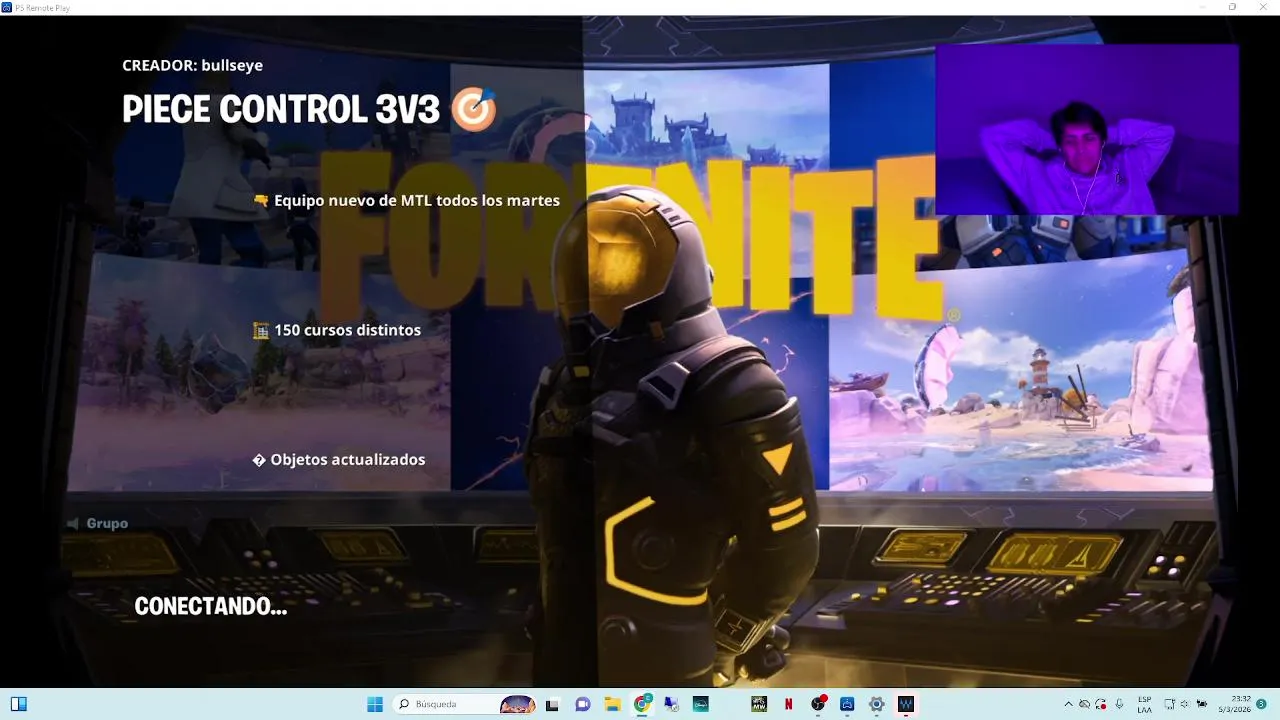Open the Windows Start menu
The width and height of the screenshot is (1280, 720).
pyautogui.click(x=375, y=704)
